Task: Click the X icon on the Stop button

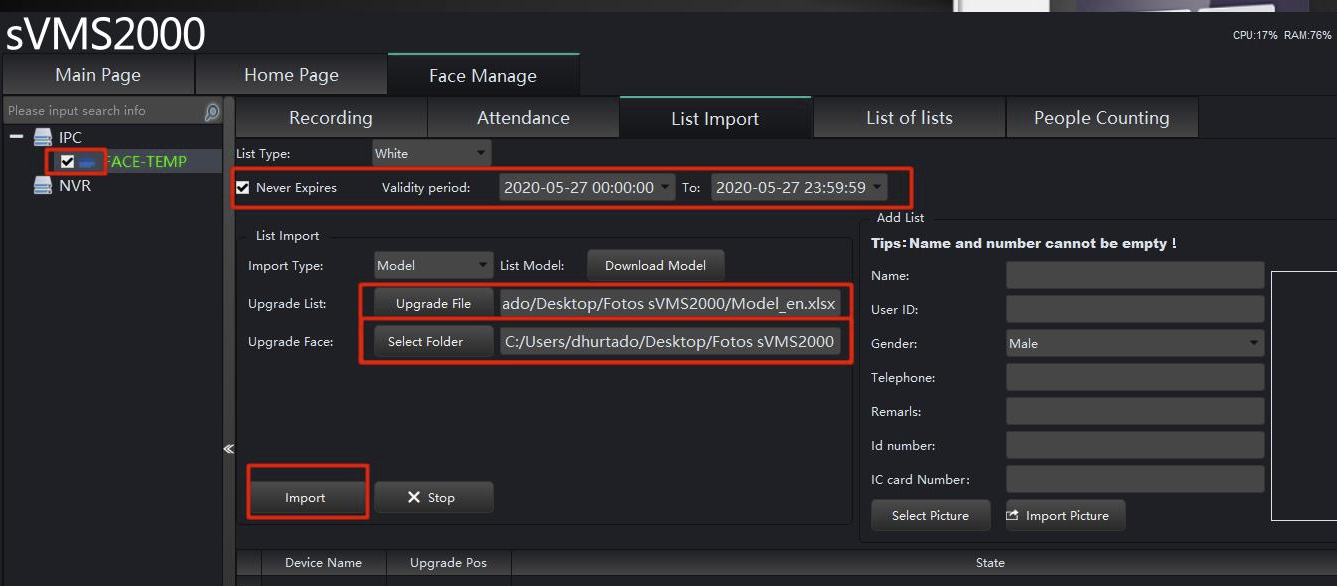Action: tap(414, 497)
